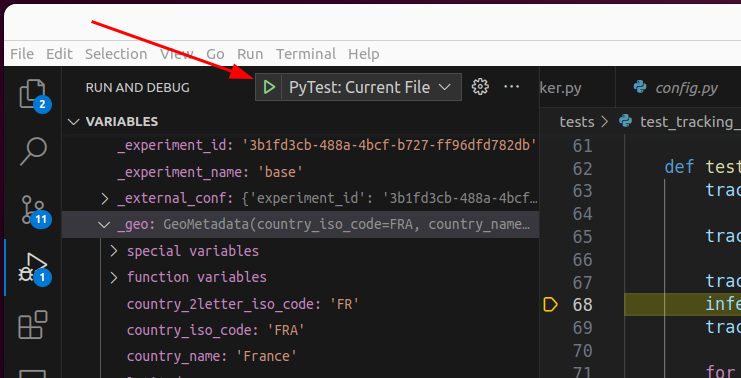Expand special variables under _geo
This screenshot has height=378, width=741.
(x=113, y=251)
